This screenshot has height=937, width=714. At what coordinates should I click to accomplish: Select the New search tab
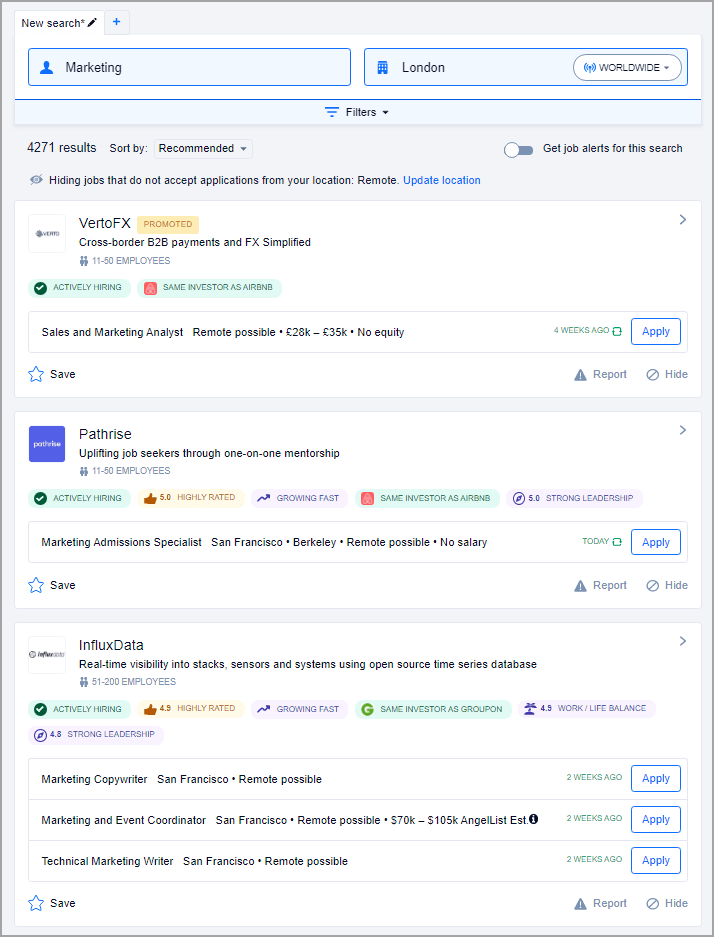[x=52, y=22]
